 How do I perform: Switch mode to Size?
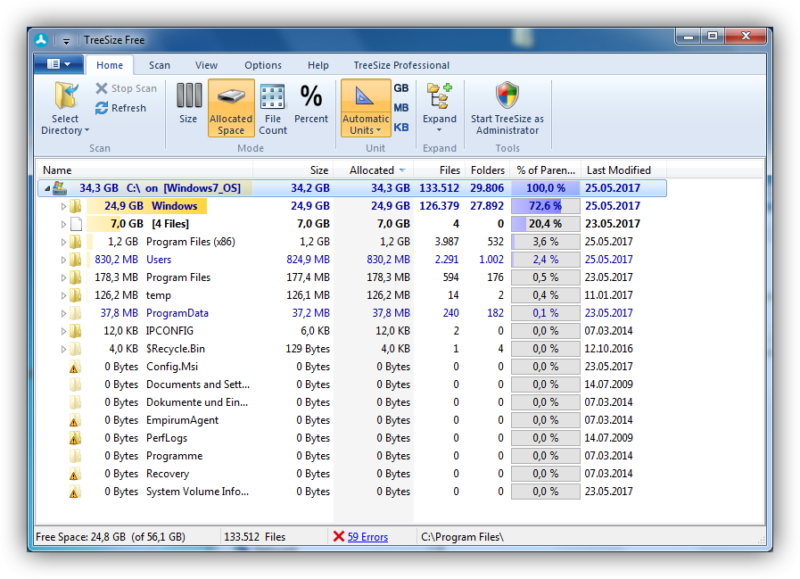(188, 105)
